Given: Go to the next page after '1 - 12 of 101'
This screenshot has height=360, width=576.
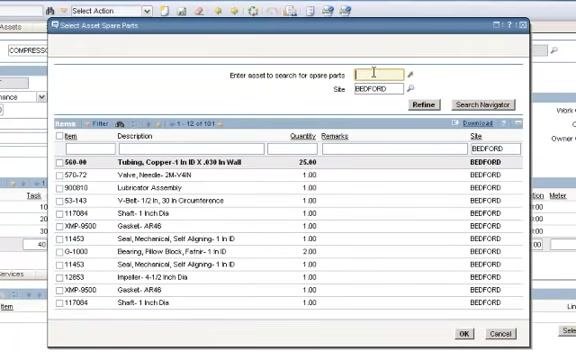Looking at the screenshot, I should 220,124.
